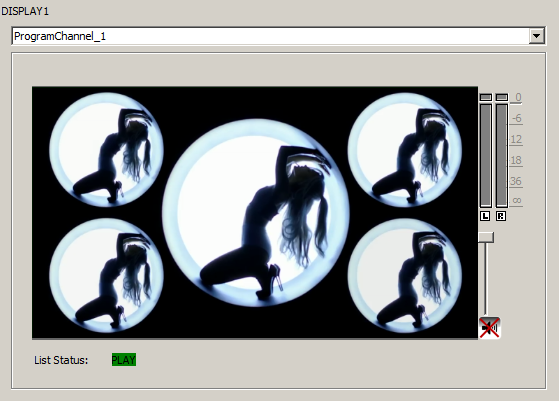The image size is (559, 401).
Task: Click the DISPLAY1 panel title
Action: (x=25, y=11)
